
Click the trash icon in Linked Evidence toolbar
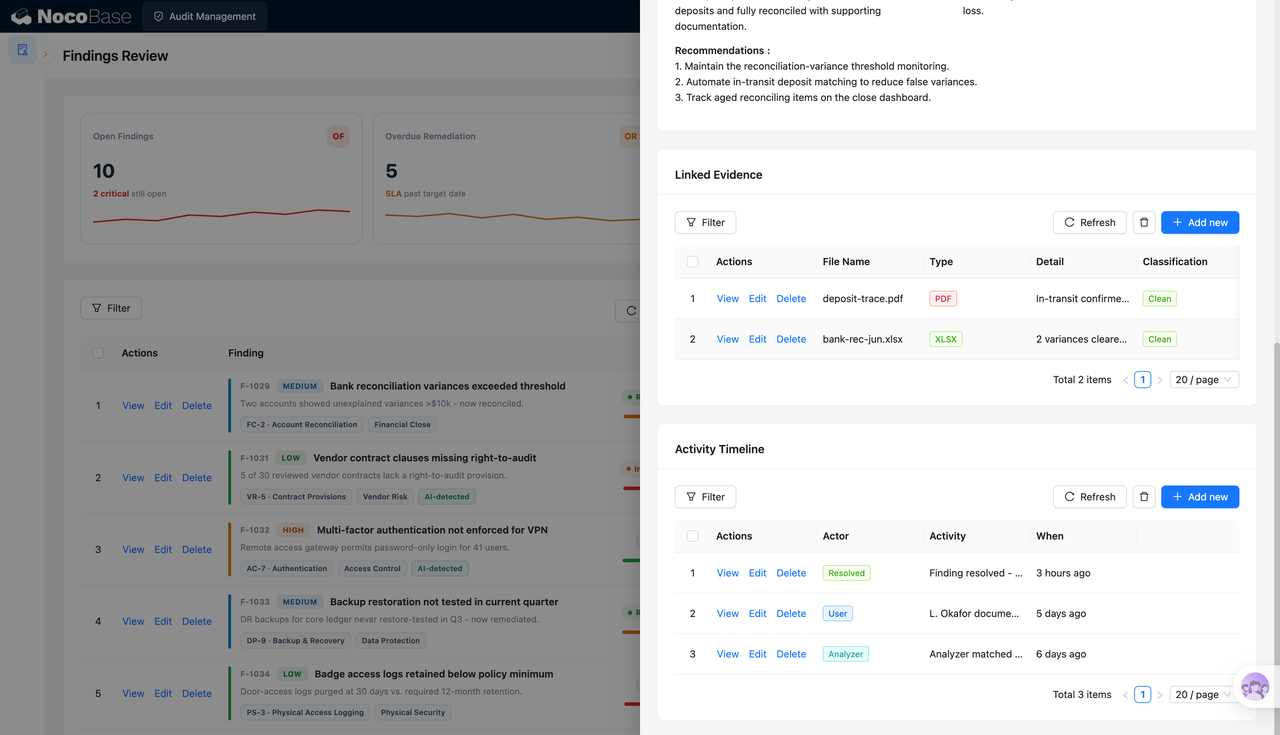1145,222
